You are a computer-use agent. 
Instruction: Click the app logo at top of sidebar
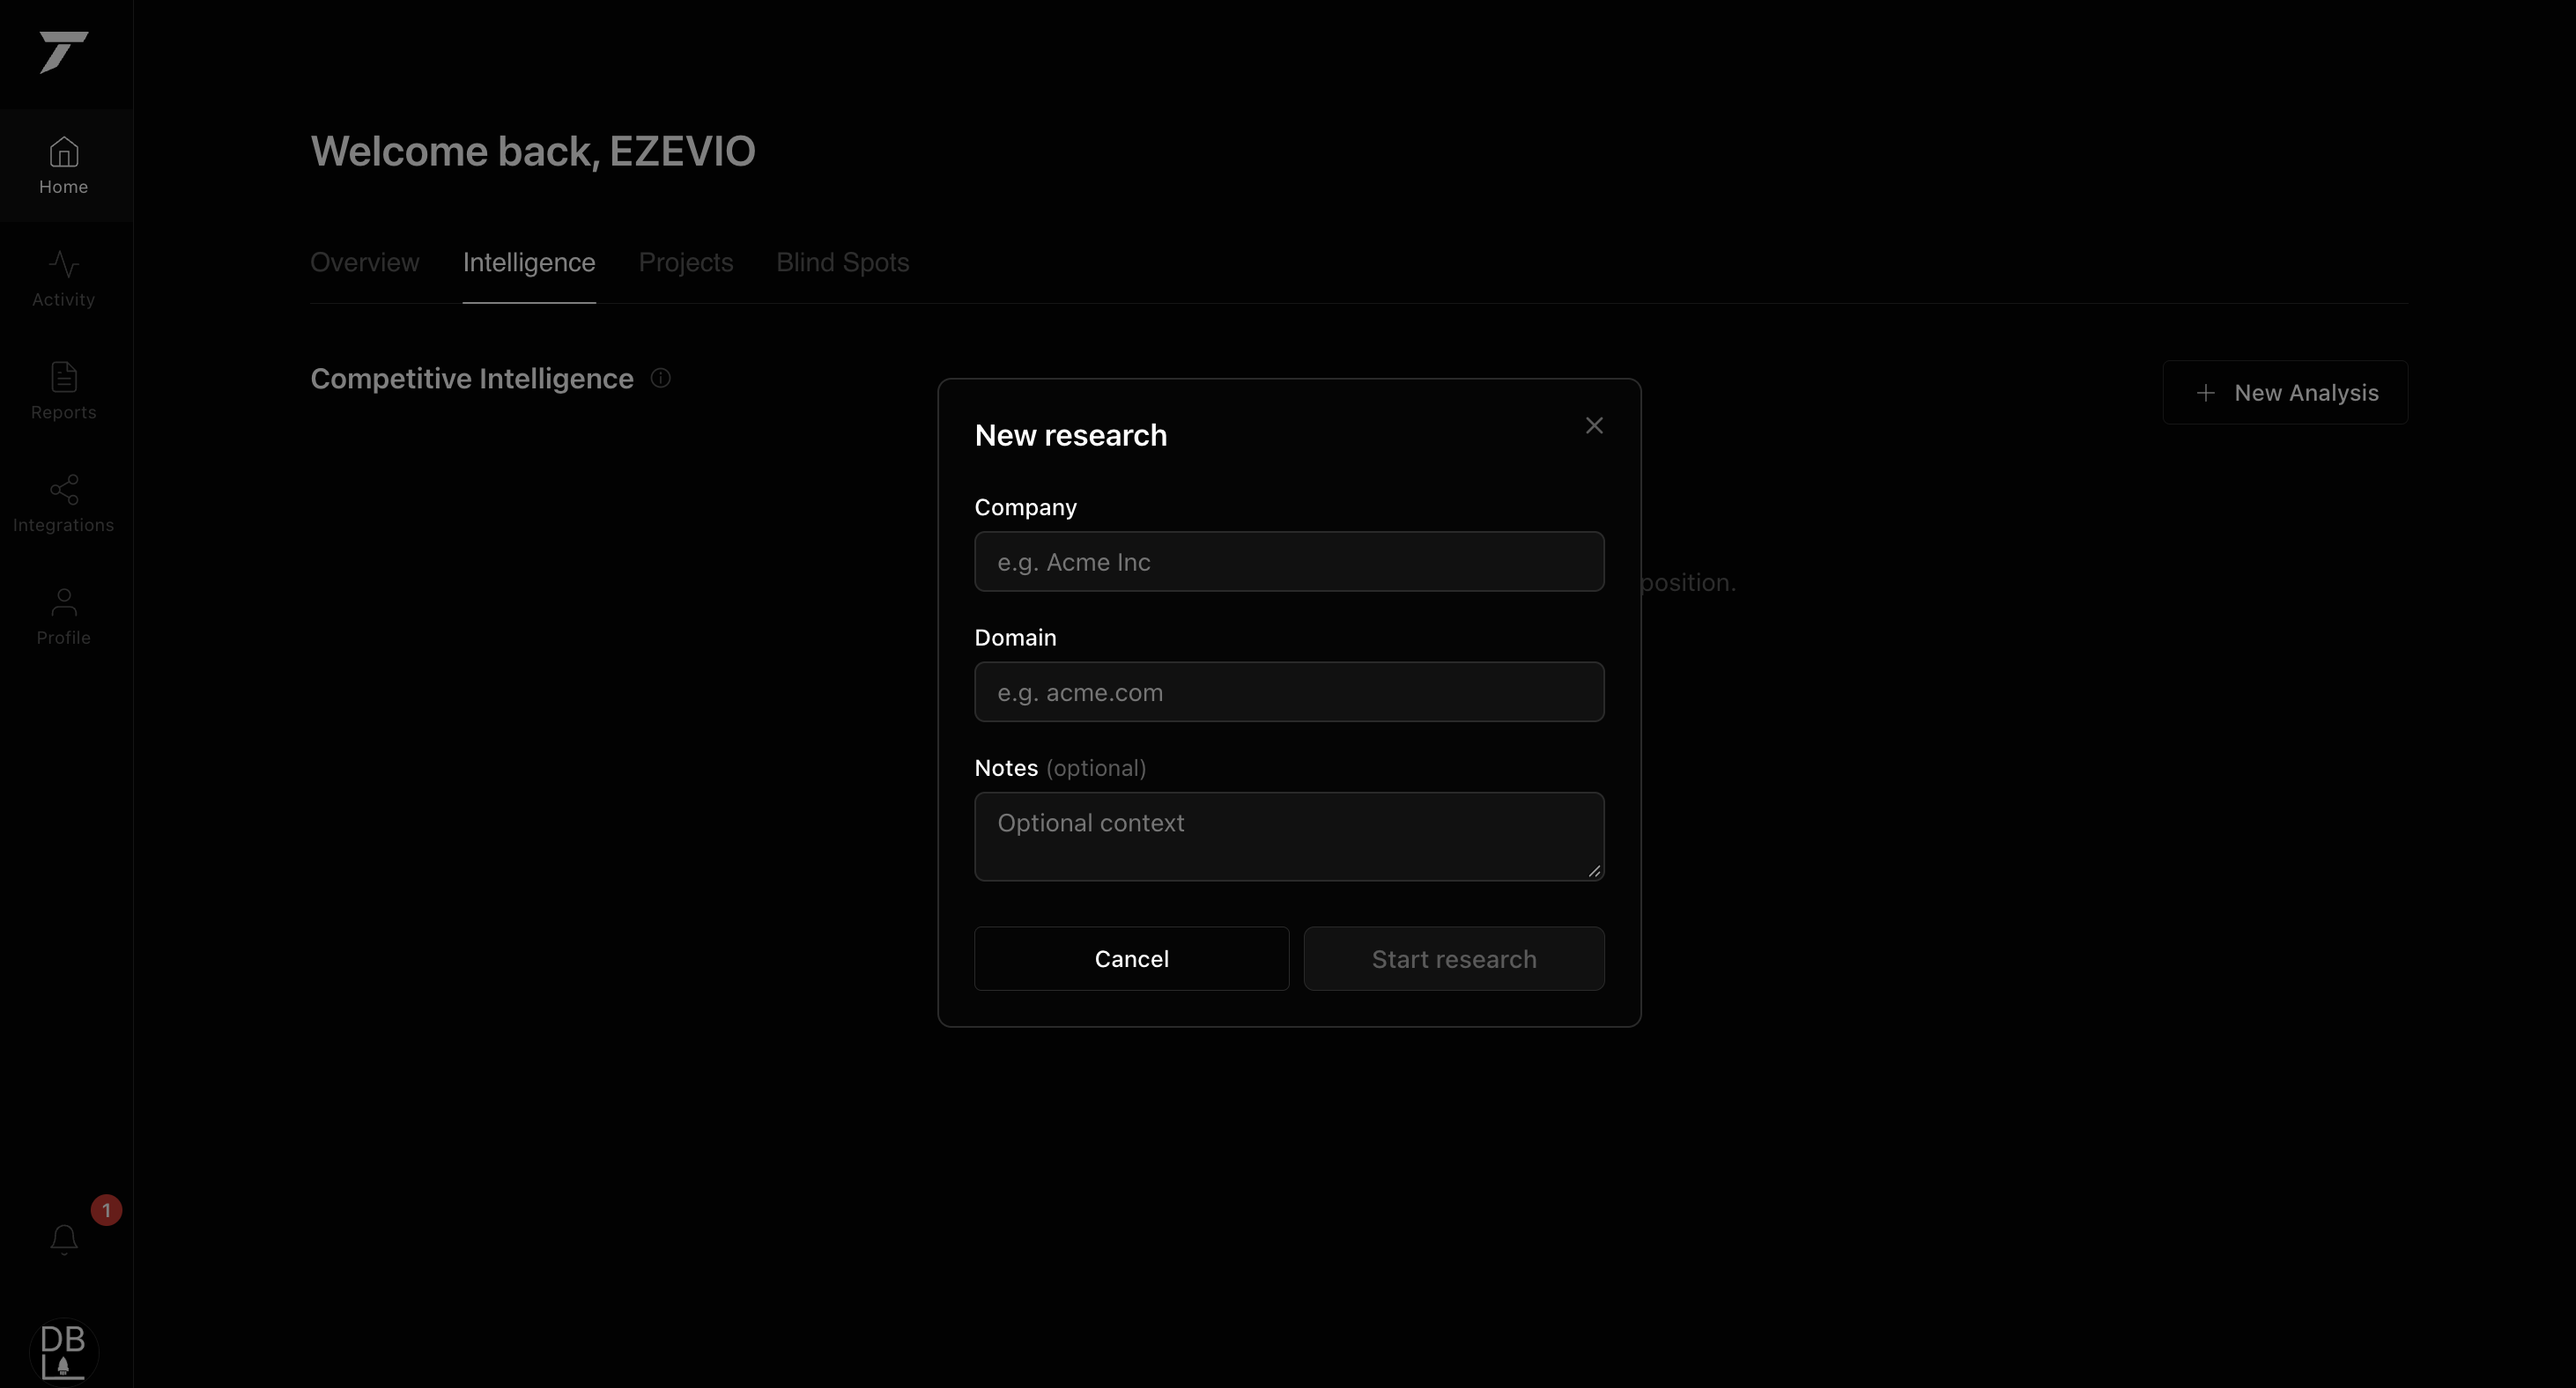[64, 52]
